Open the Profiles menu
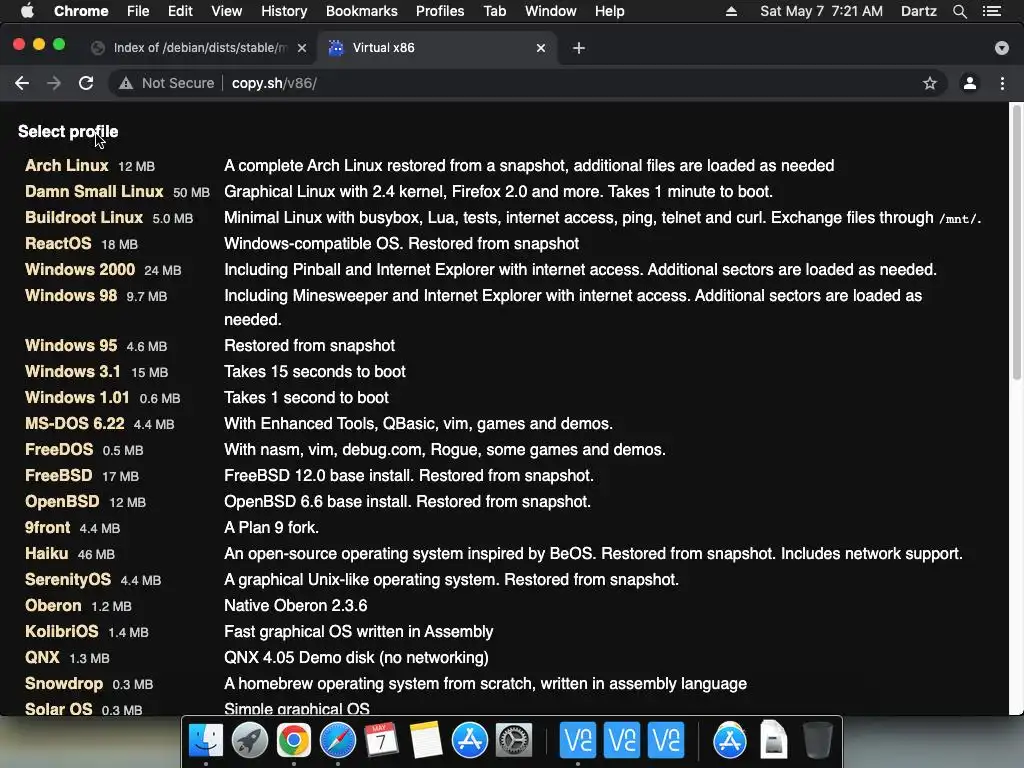 (x=440, y=11)
